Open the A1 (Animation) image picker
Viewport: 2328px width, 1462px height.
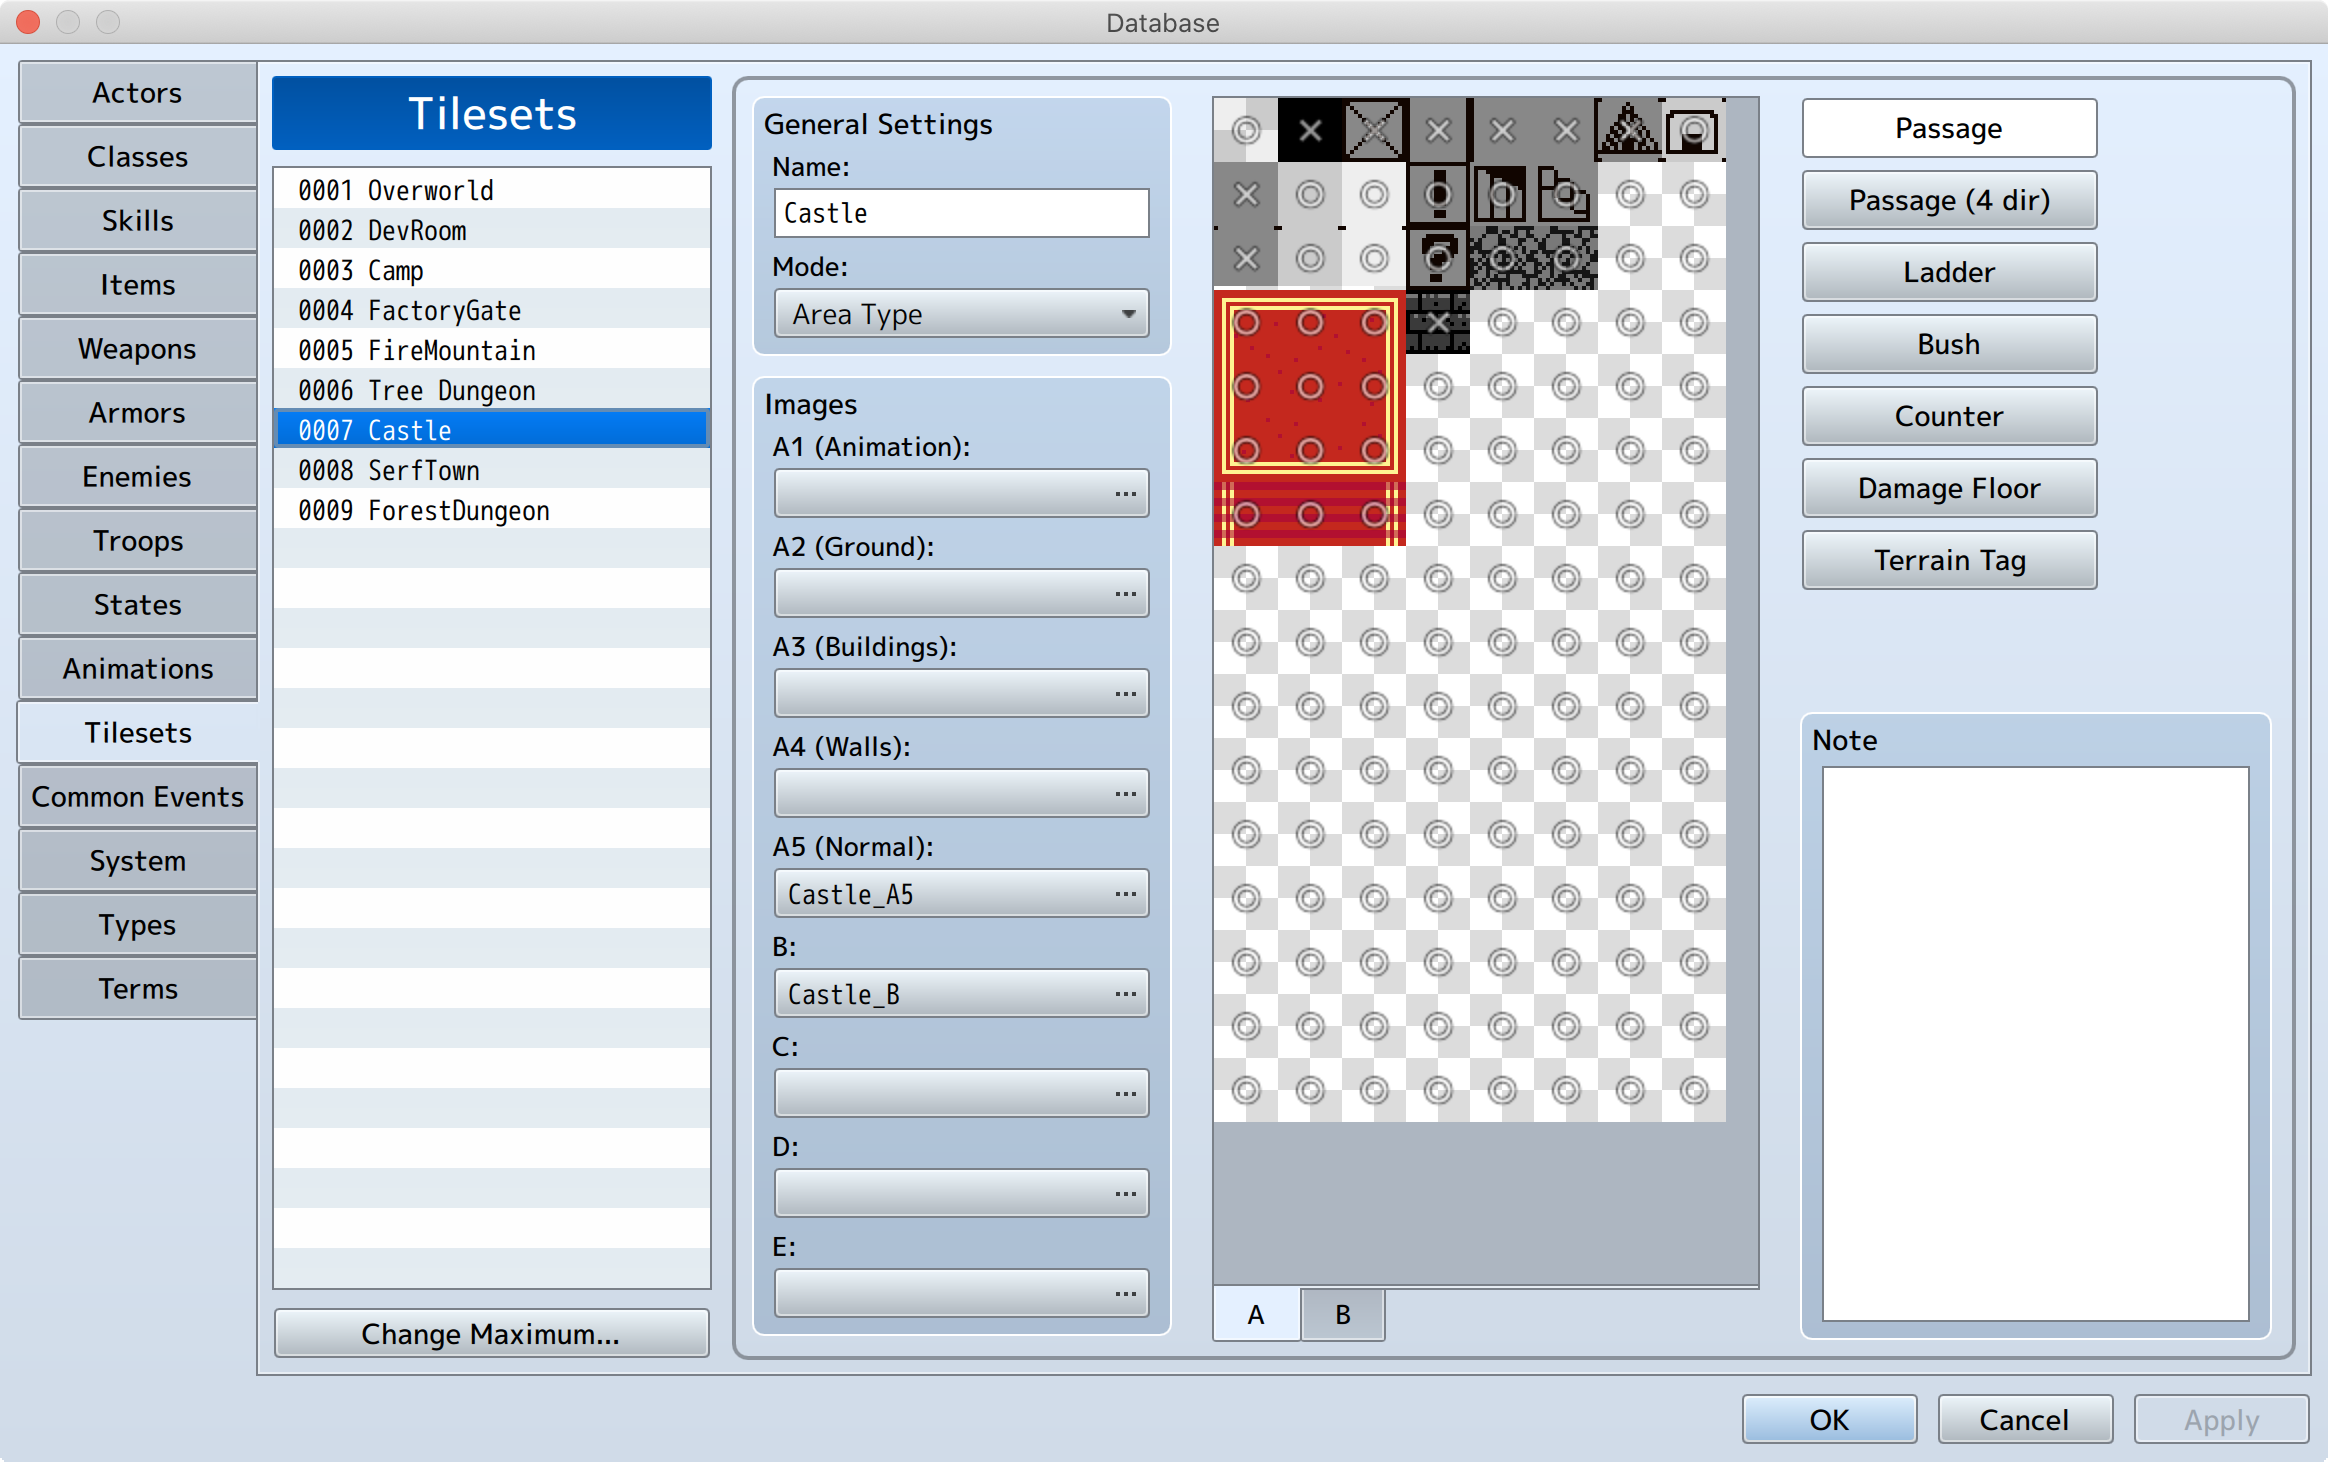[1125, 492]
